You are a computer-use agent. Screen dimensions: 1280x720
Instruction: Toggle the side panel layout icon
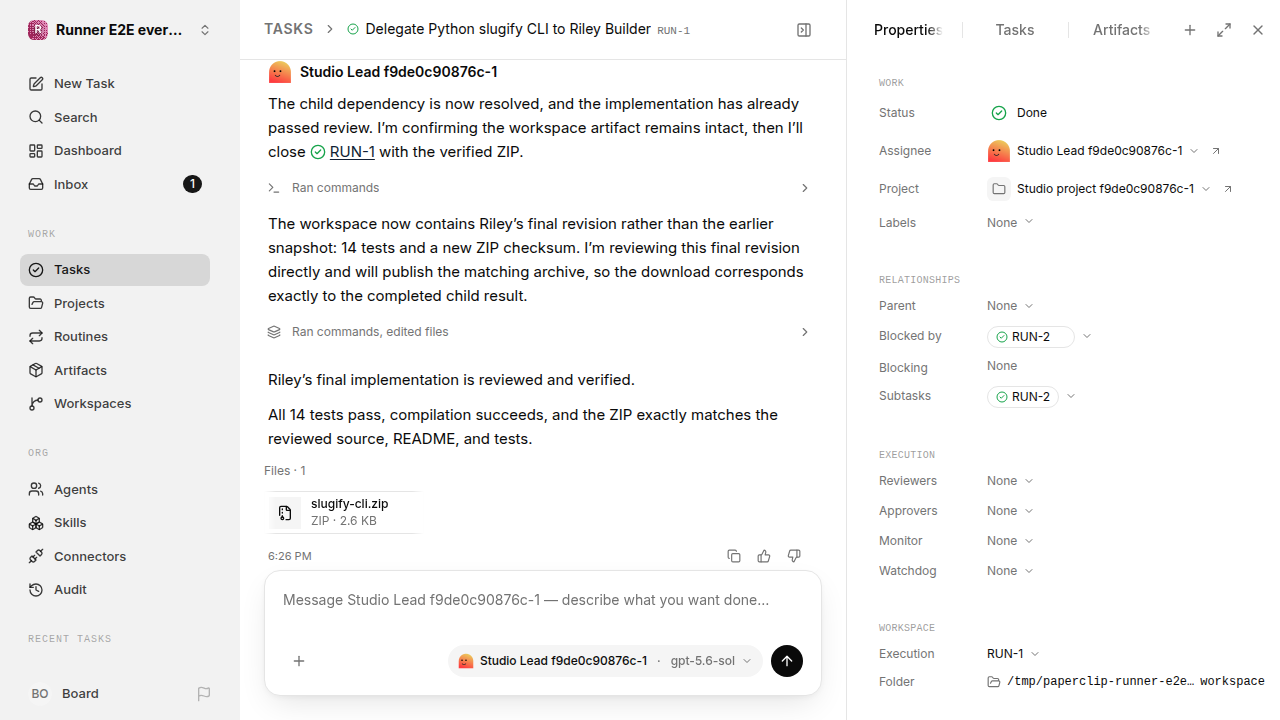[x=804, y=30]
